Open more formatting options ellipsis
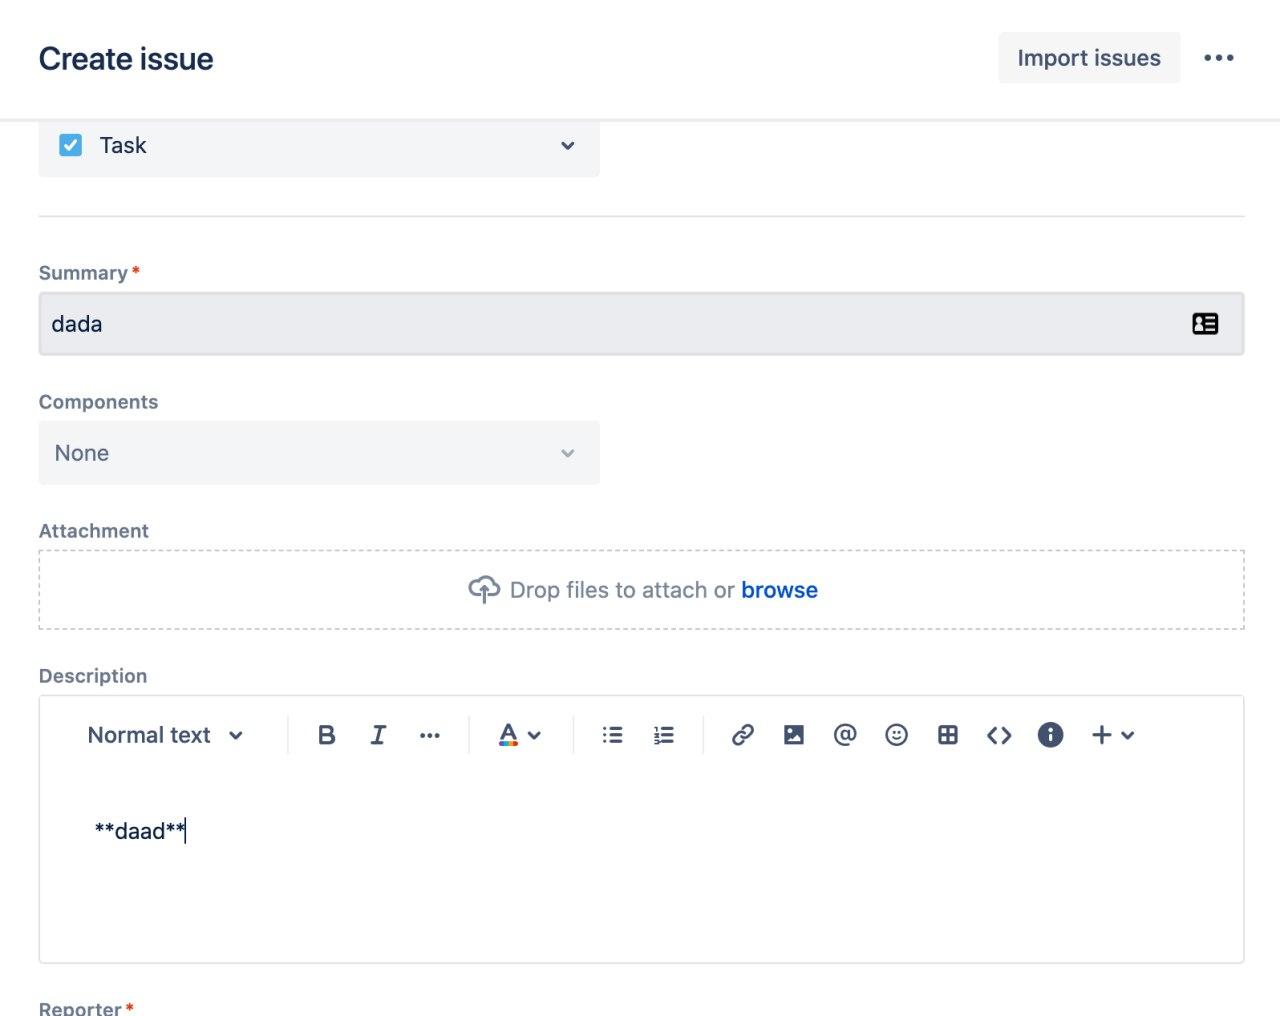Image resolution: width=1280 pixels, height=1016 pixels. [x=430, y=735]
